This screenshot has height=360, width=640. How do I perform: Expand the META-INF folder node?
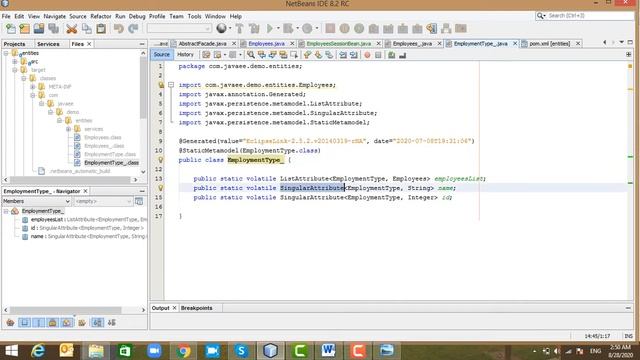point(33,87)
